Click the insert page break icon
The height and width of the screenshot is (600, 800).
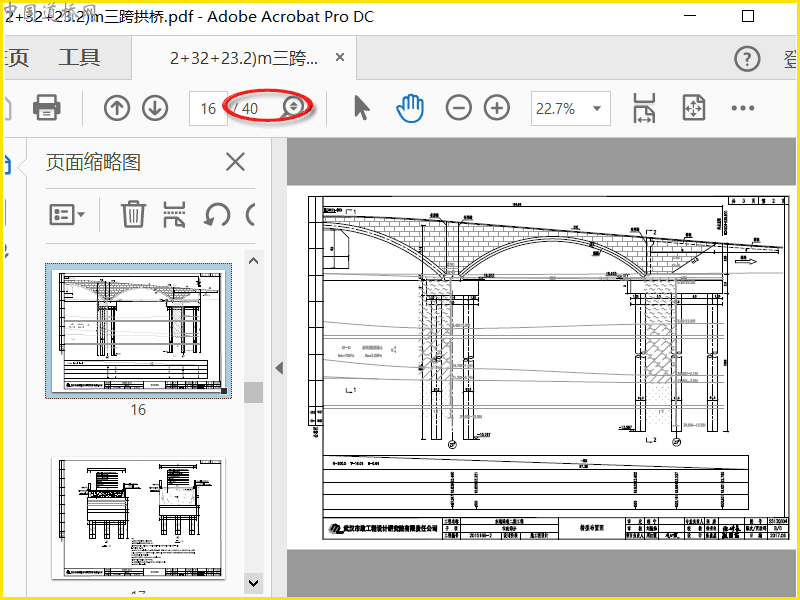(x=174, y=214)
